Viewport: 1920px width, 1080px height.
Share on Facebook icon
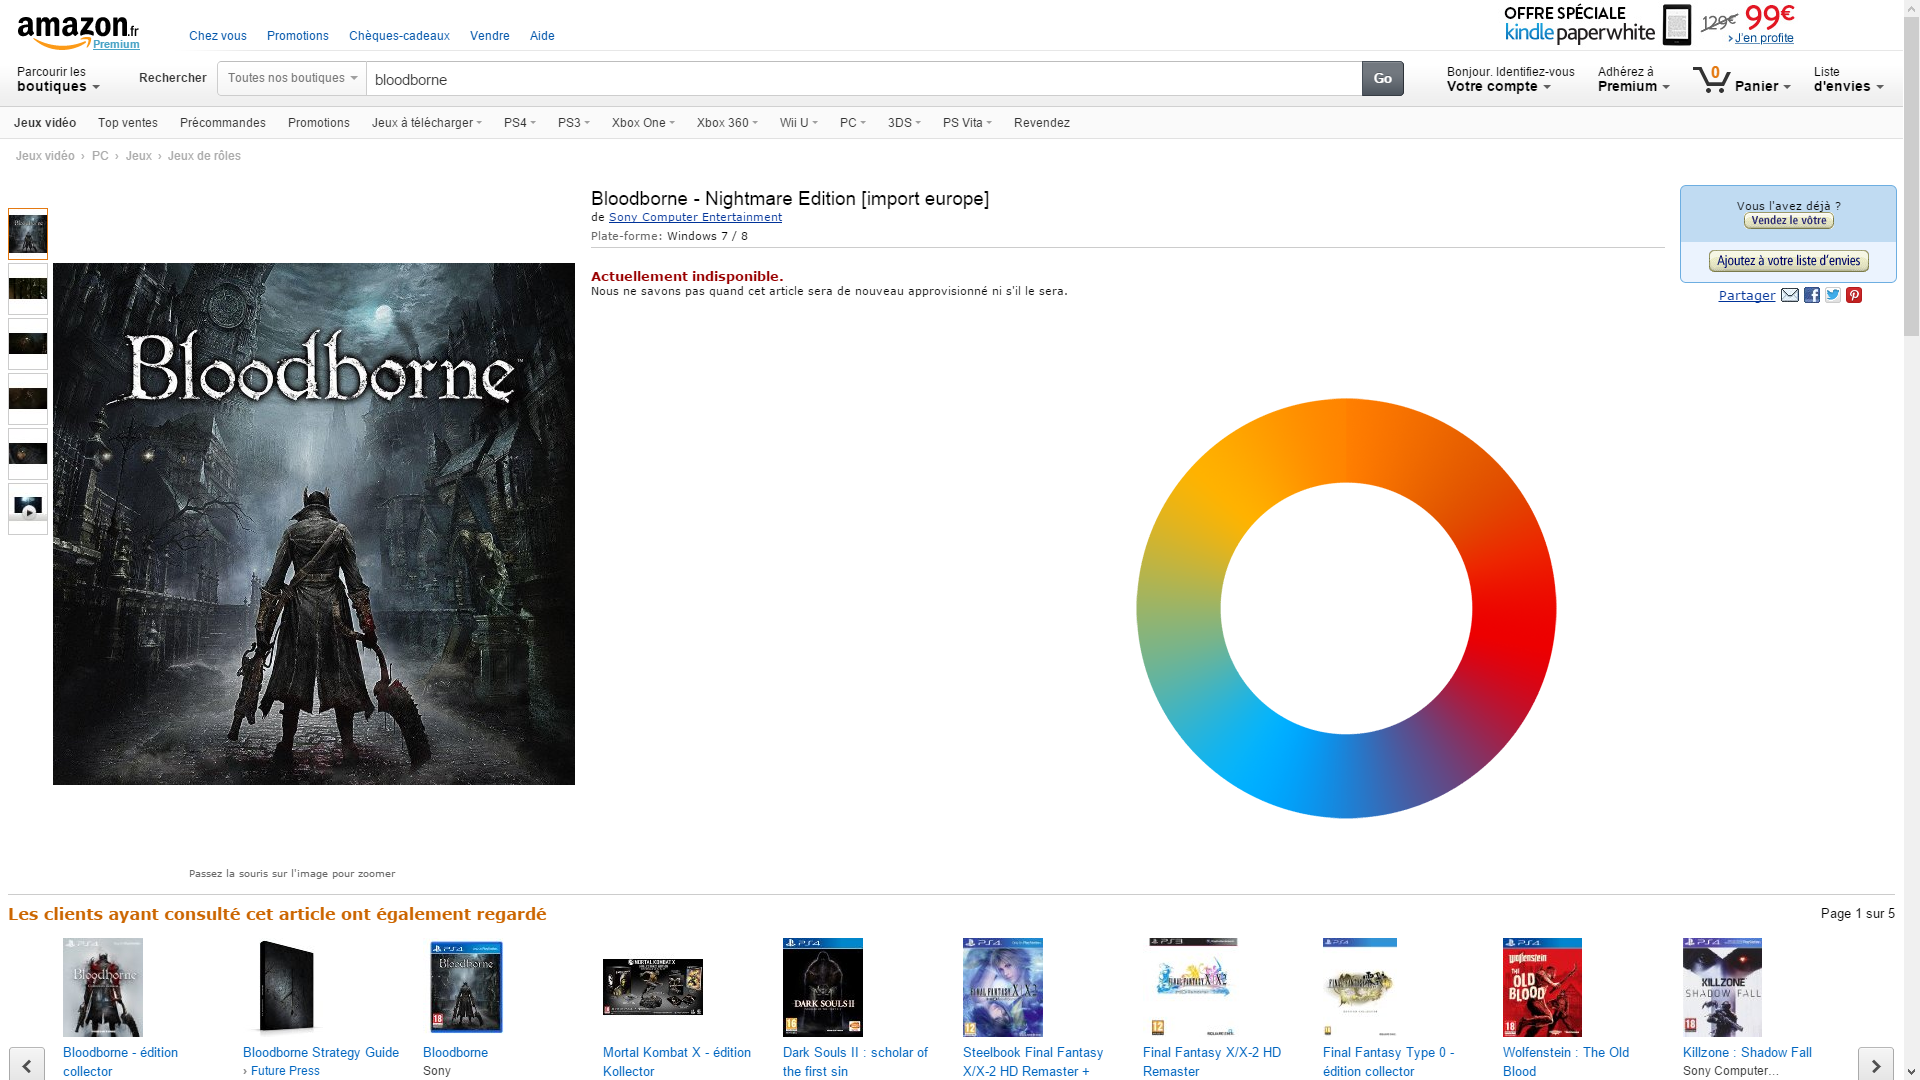(x=1812, y=295)
